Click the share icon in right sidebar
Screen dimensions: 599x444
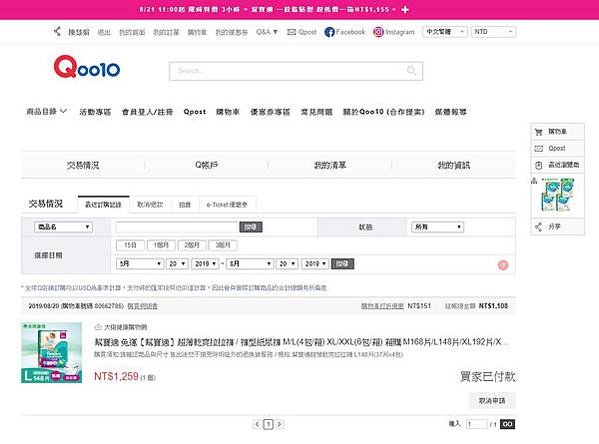pos(538,227)
